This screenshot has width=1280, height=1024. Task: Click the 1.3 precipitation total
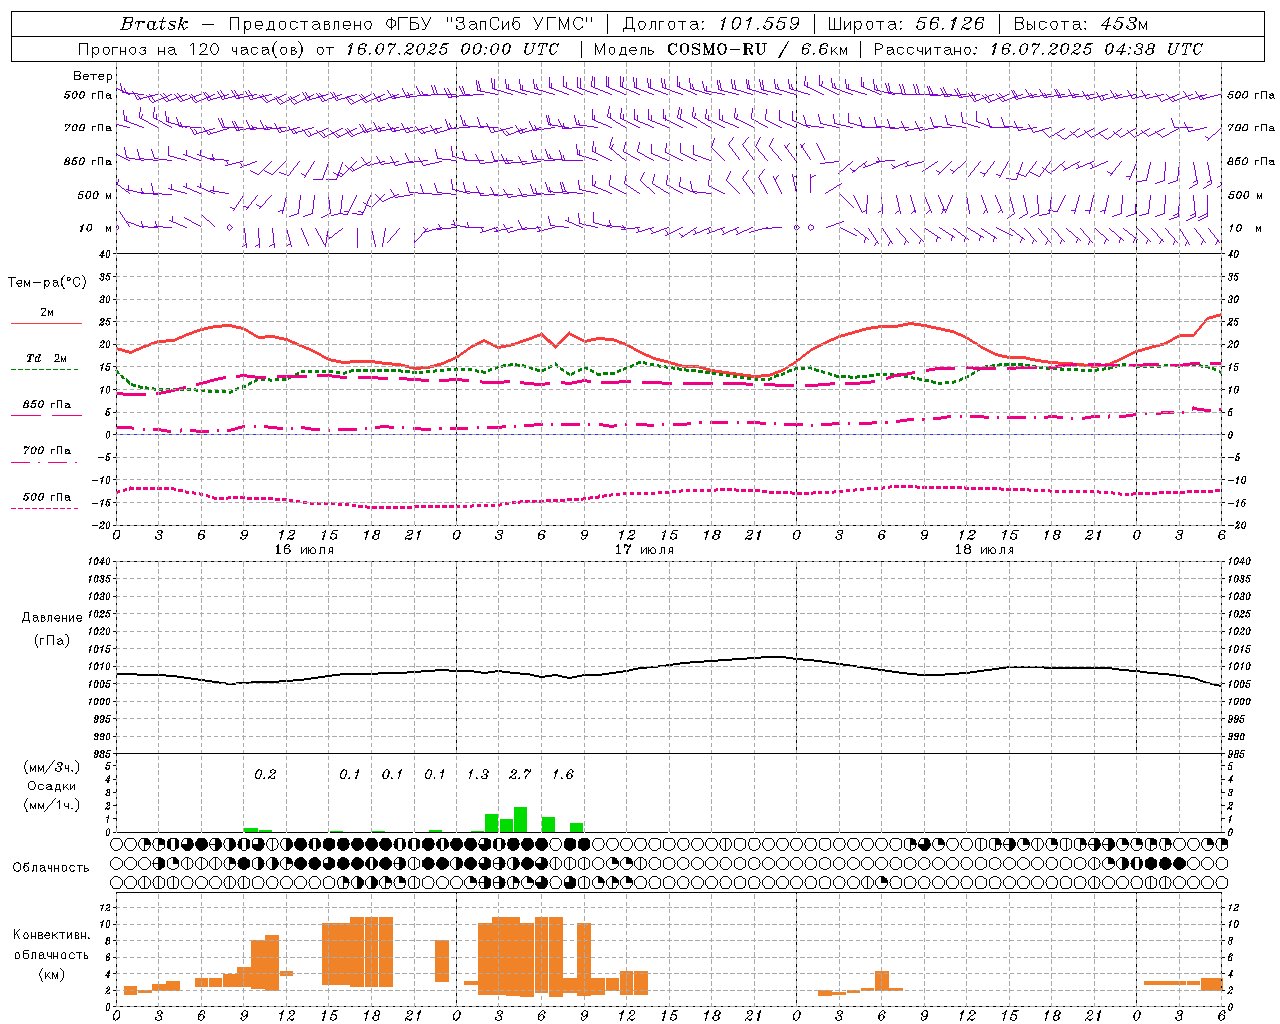(x=478, y=774)
